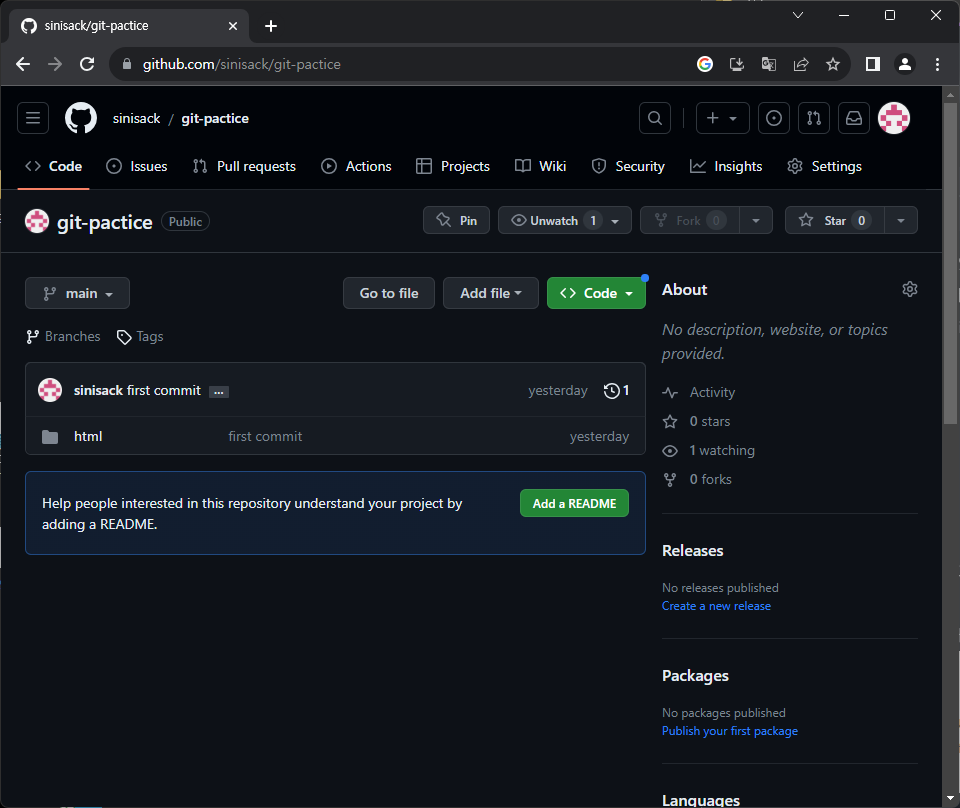Open the Security tab
The image size is (960, 808).
[x=628, y=166]
